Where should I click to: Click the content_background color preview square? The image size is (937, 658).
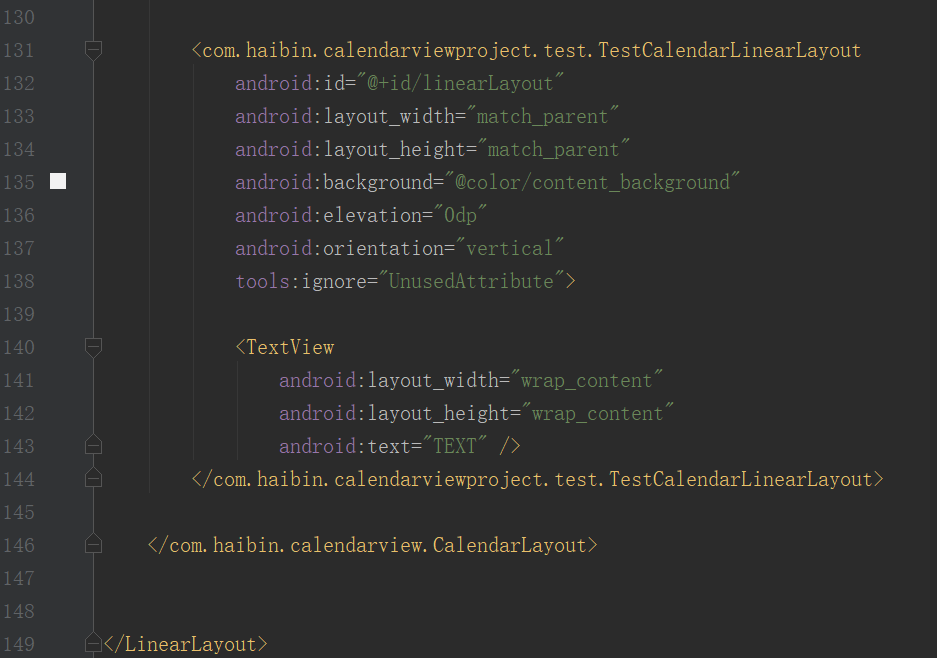[x=57, y=181]
